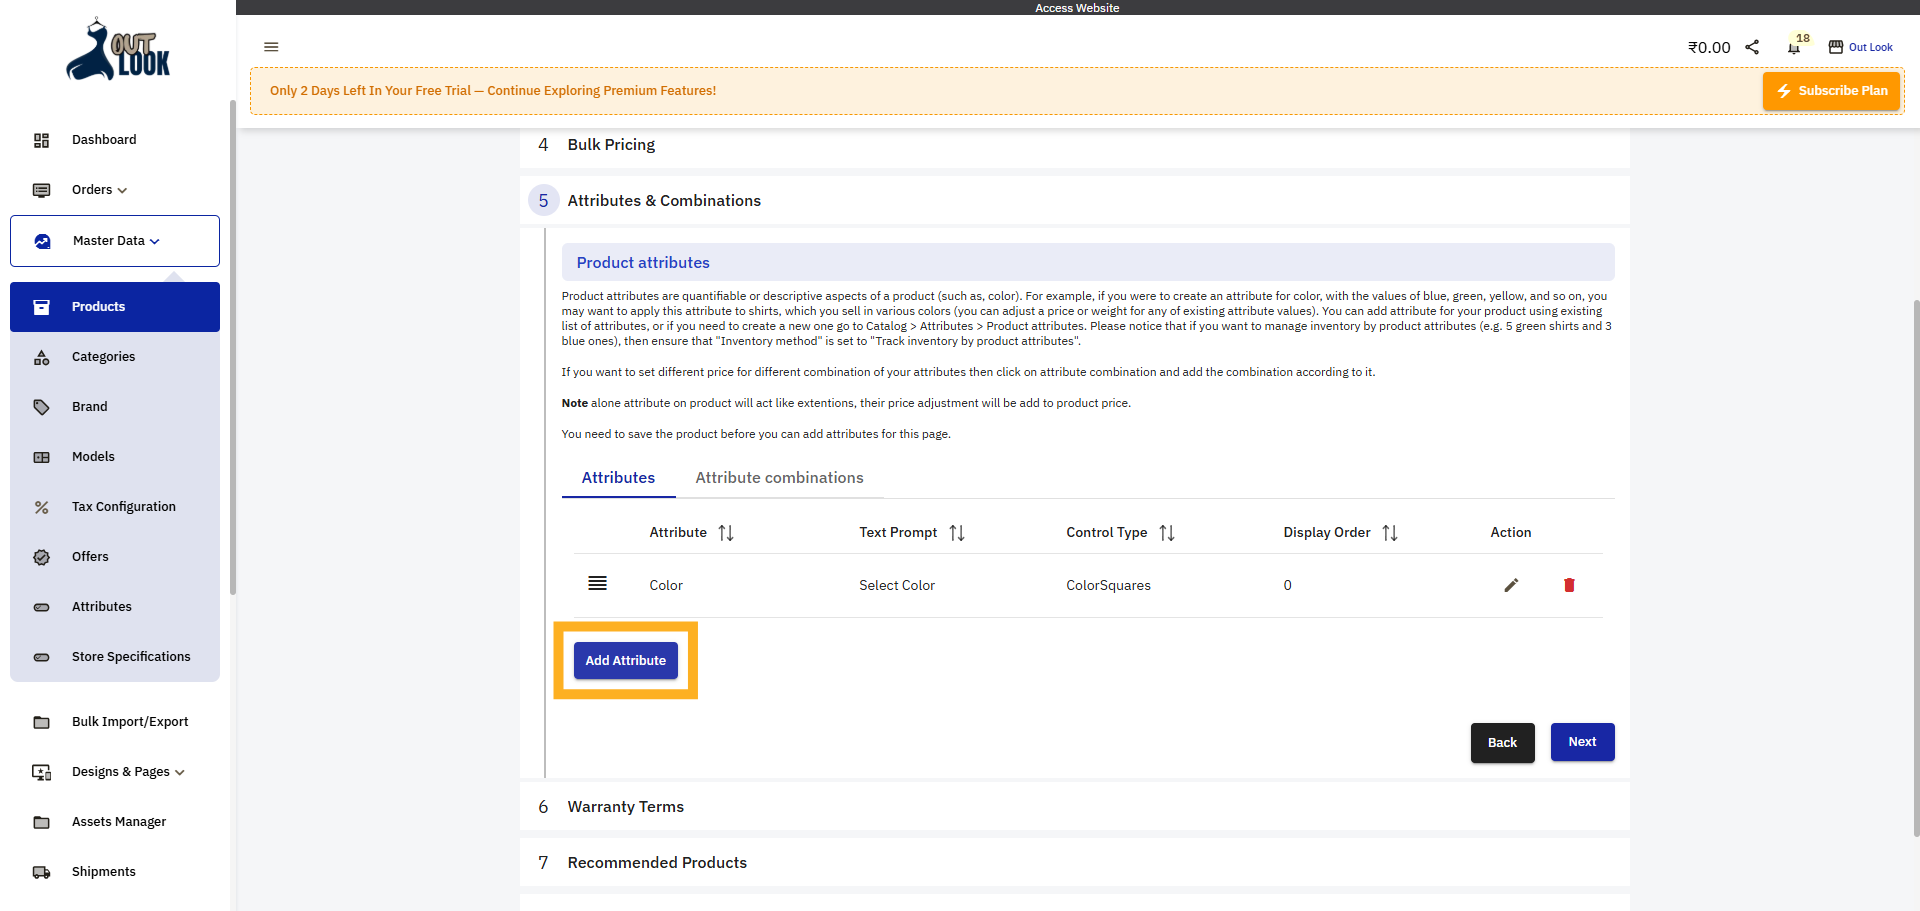Sort by Control Type column

(1167, 533)
